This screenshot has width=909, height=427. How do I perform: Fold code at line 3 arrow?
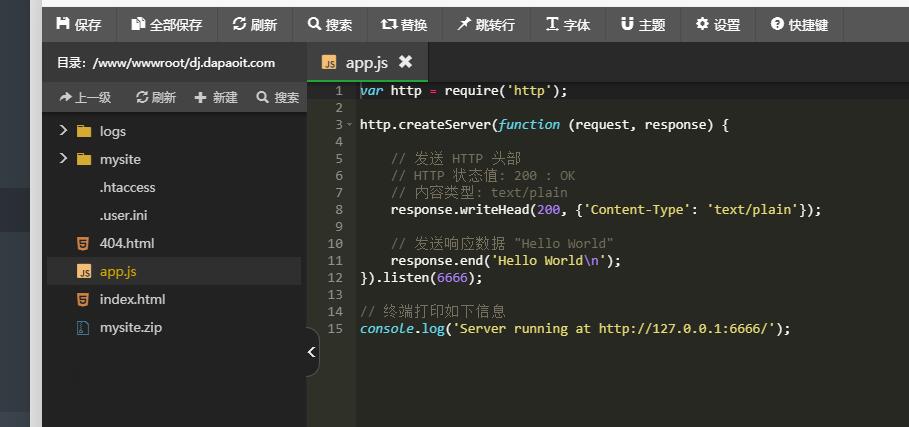[x=349, y=125]
